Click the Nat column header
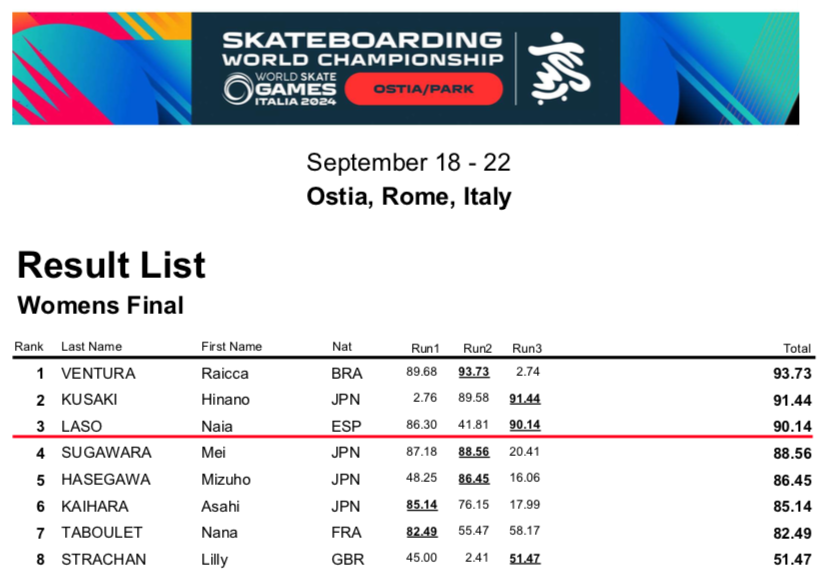Viewport: 829px width, 579px height. (x=342, y=347)
